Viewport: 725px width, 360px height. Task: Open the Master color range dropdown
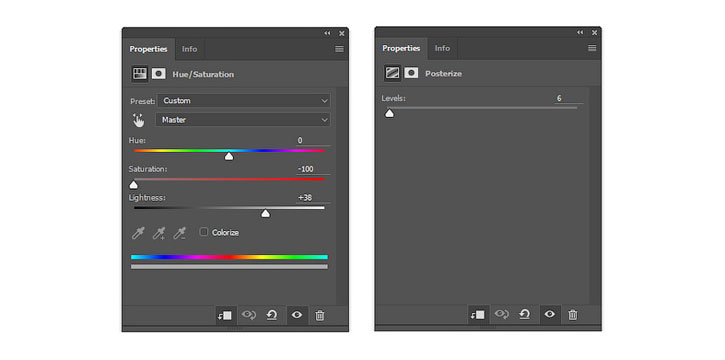pyautogui.click(x=244, y=120)
